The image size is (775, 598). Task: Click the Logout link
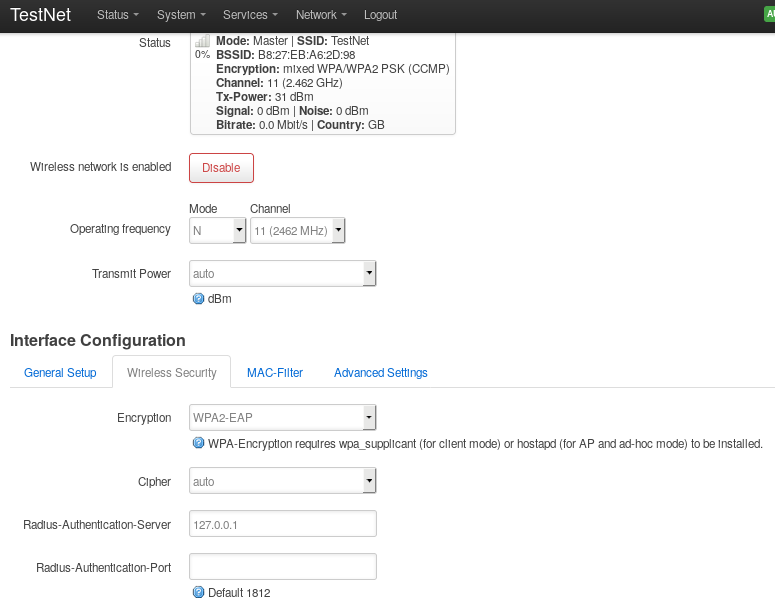point(380,15)
